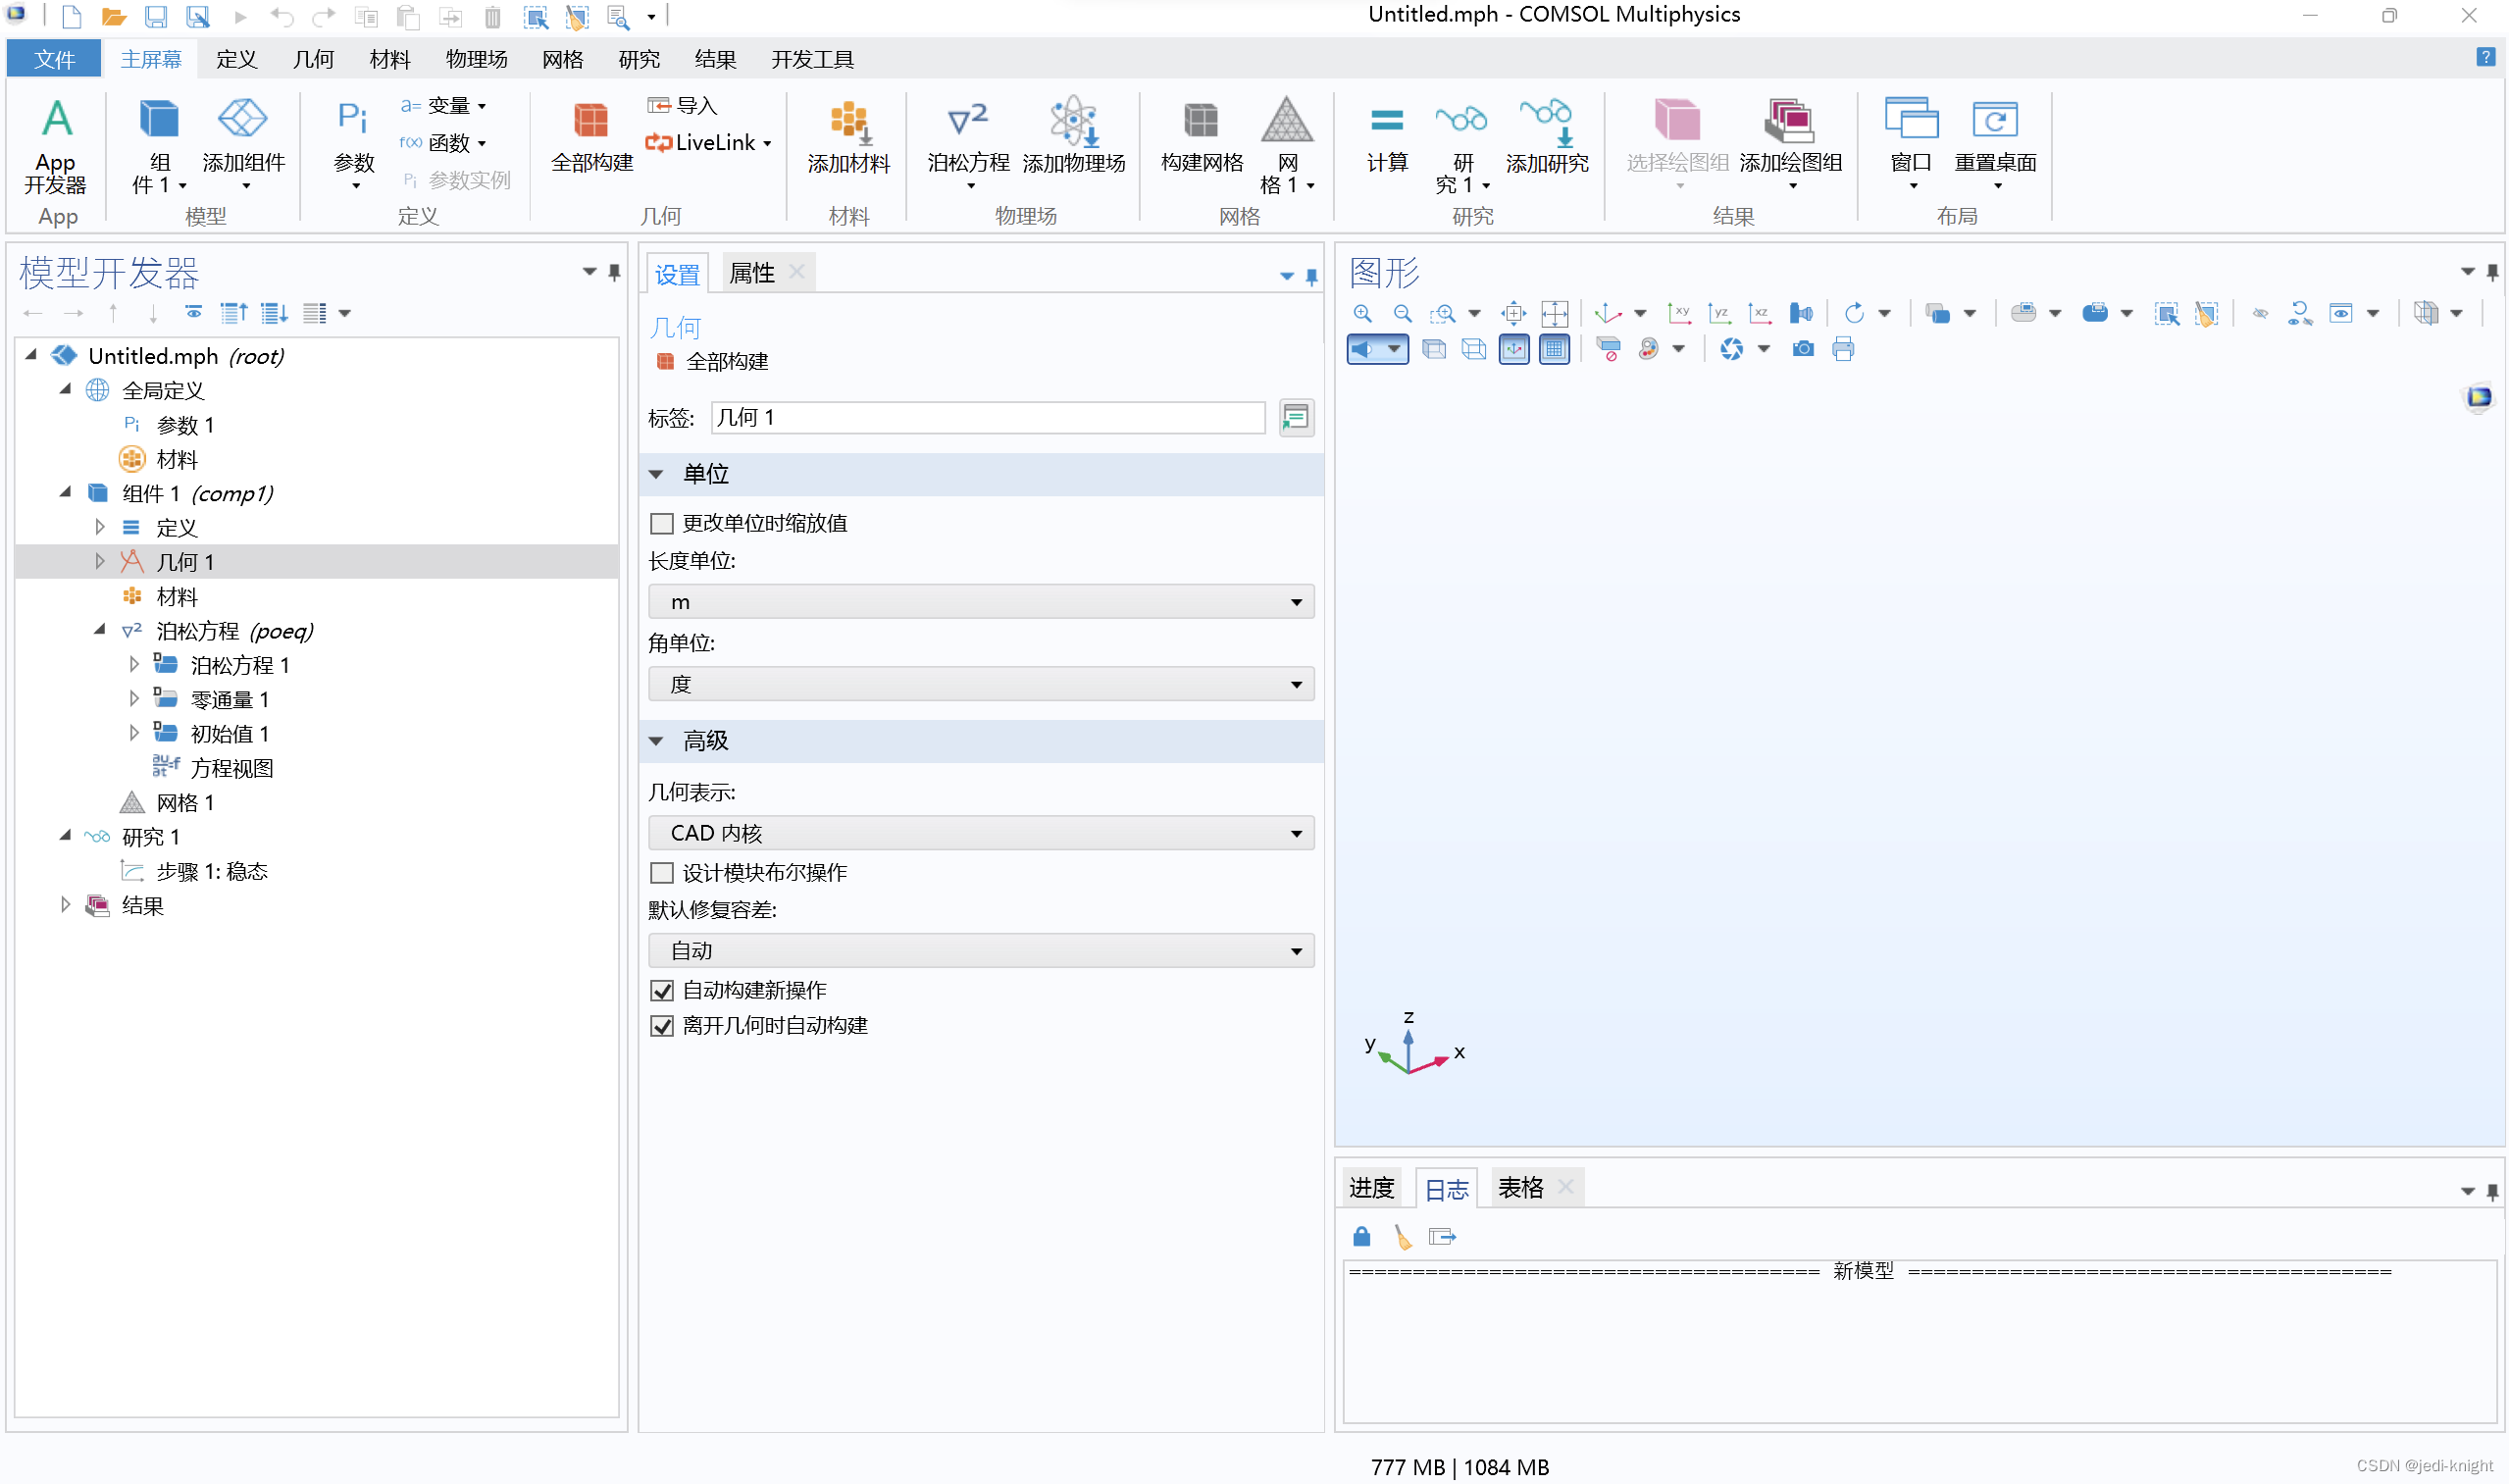
Task: Switch to the 属性 tab
Action: point(752,273)
